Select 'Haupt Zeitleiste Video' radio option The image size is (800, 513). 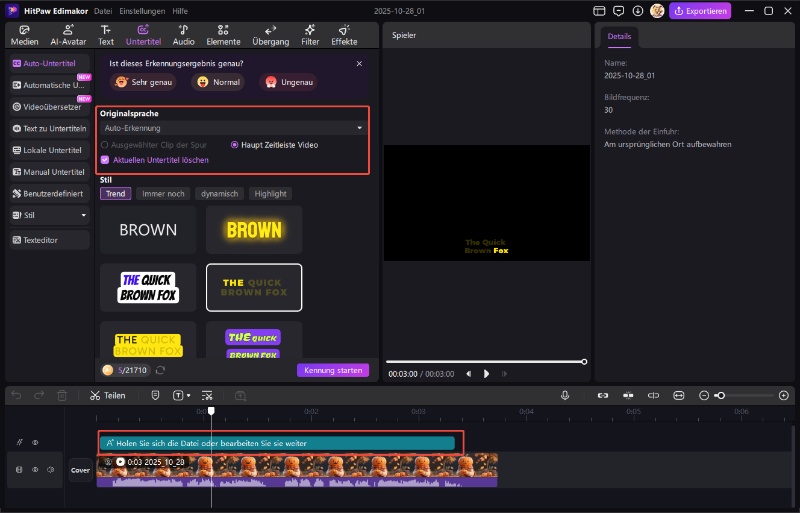pos(235,145)
